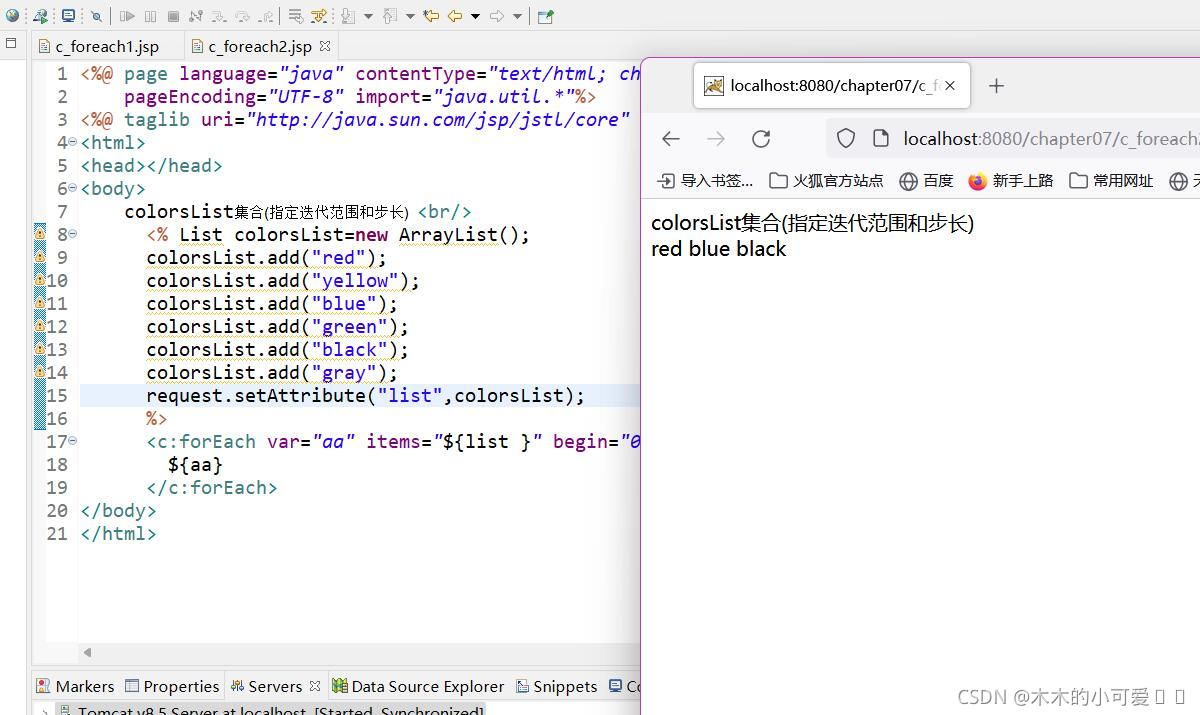
Task: Open the dropdown next to the Forward arrow
Action: (516, 14)
